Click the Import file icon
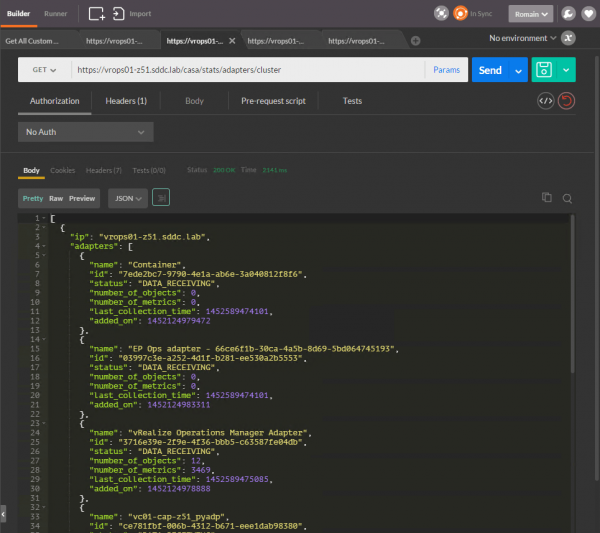Screen dimensions: 600x533 (118, 14)
